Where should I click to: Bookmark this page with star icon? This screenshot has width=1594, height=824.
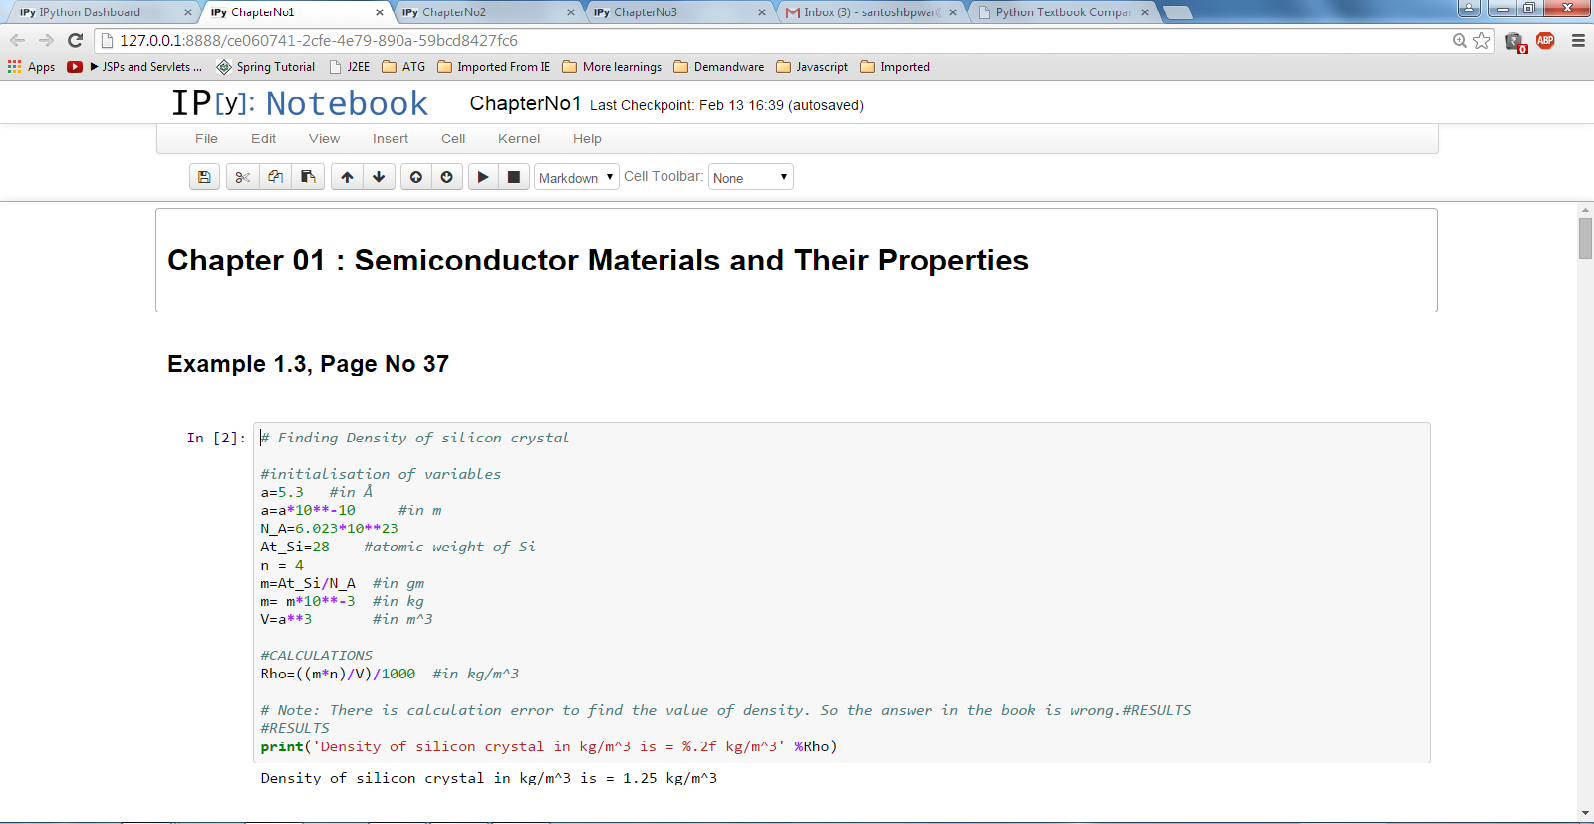(1482, 41)
